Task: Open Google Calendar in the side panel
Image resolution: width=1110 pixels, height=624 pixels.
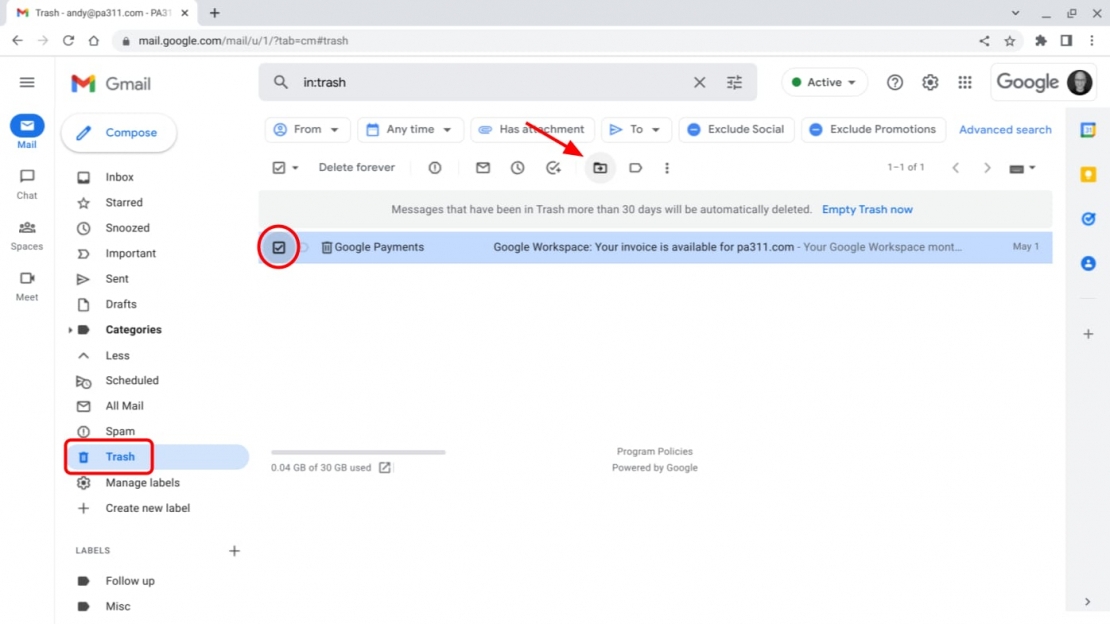Action: [x=1087, y=128]
